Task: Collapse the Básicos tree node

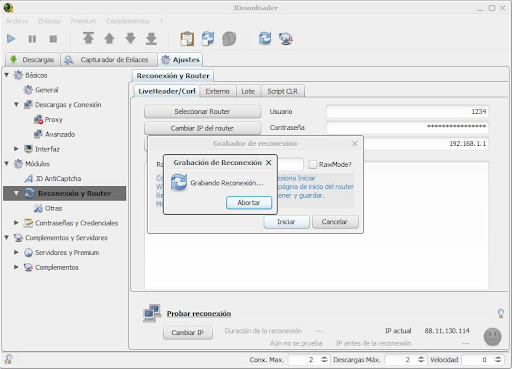Action: [6, 75]
